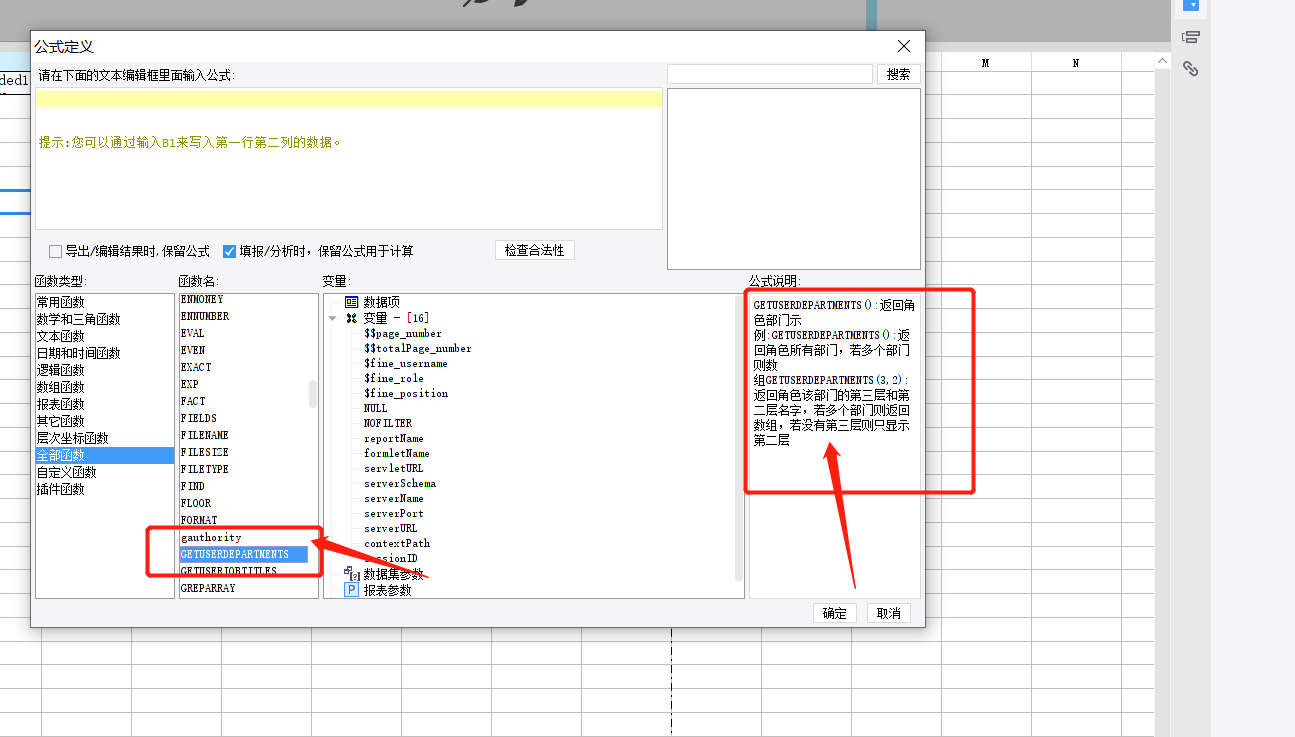Uncheck 填报/分析时,保留公式用于计算 checkbox
The width and height of the screenshot is (1295, 737).
coord(229,251)
